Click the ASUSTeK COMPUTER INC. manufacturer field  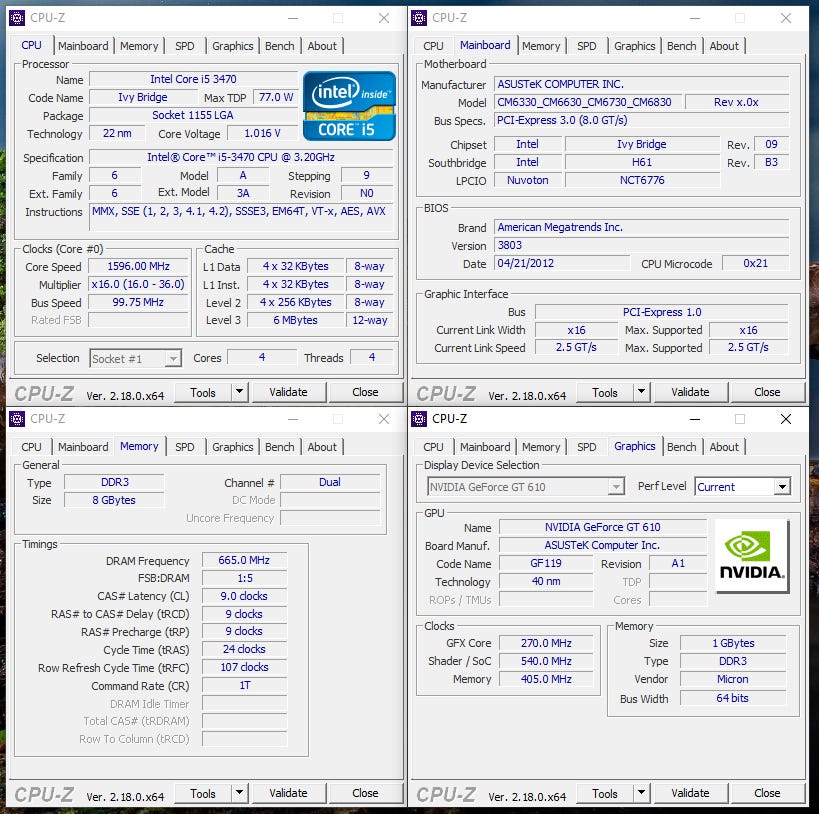click(x=641, y=84)
